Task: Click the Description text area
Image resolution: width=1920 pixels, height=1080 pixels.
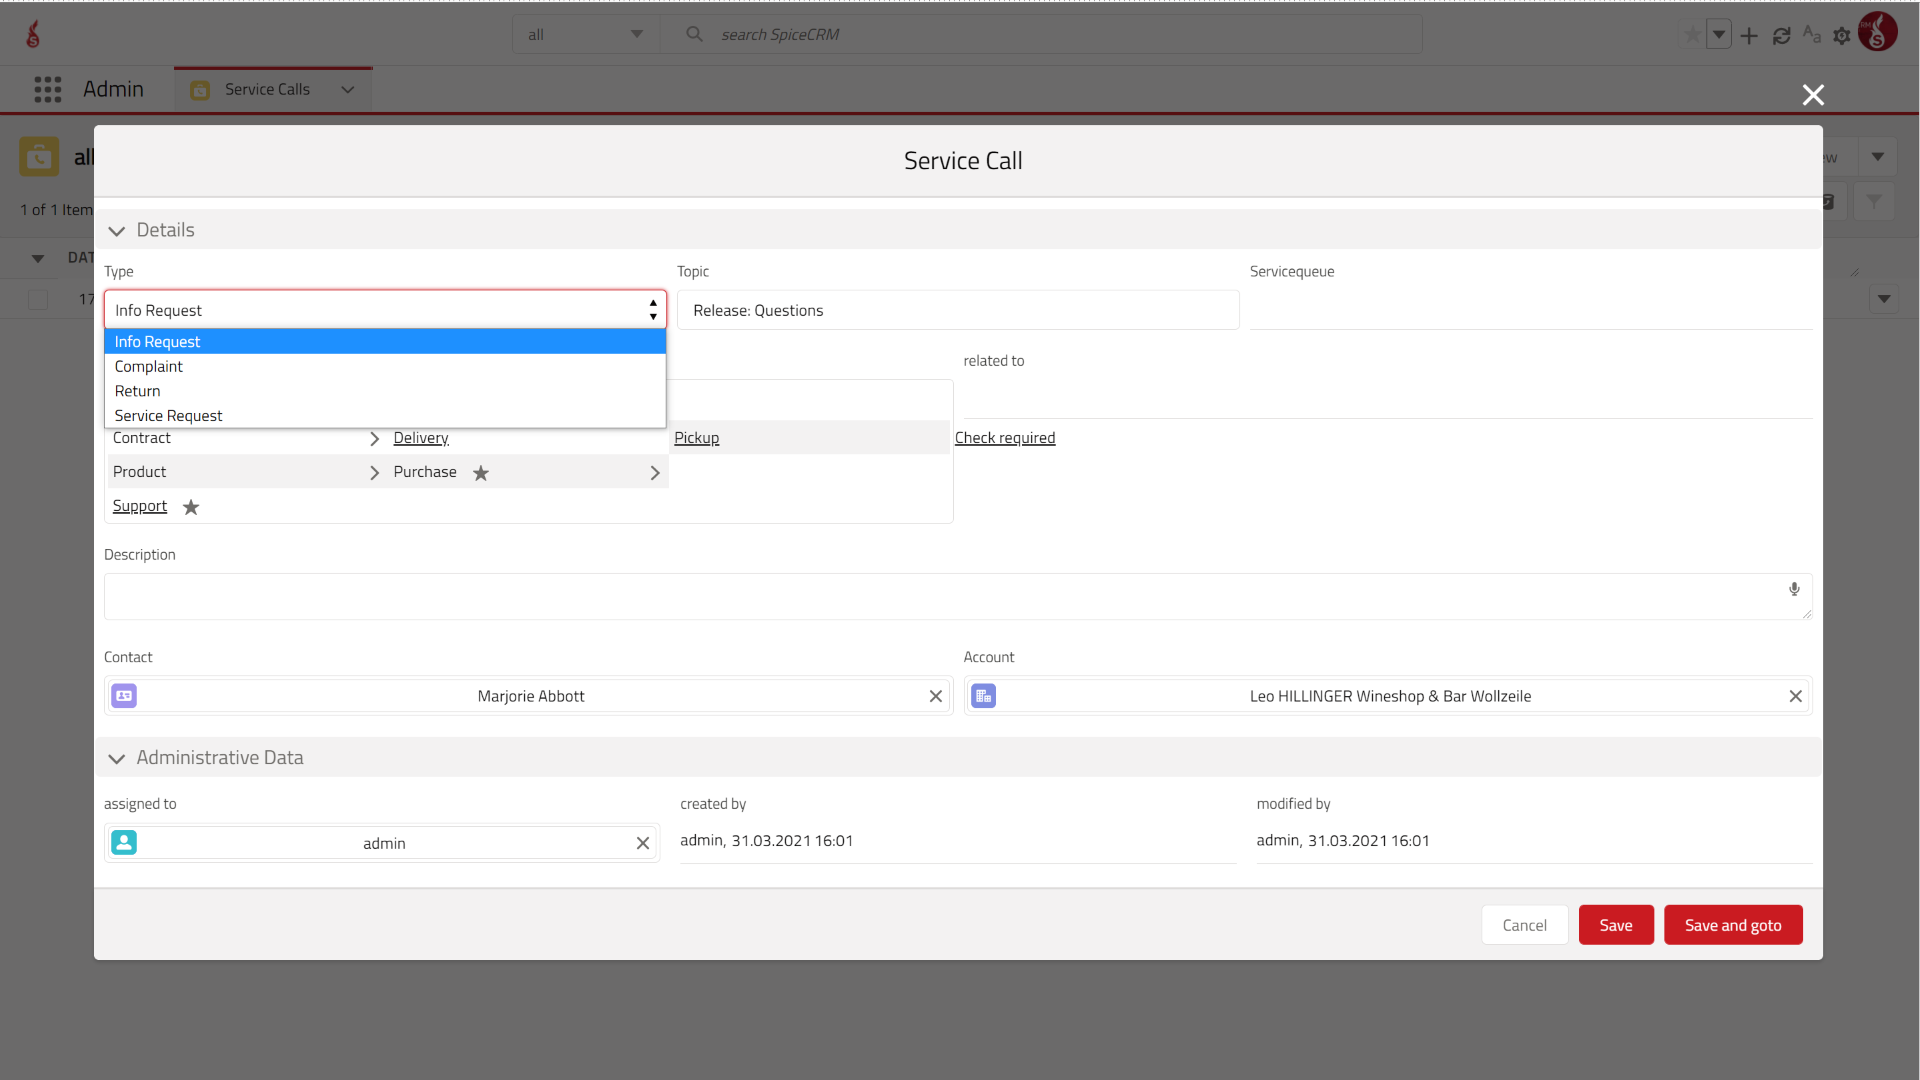Action: click(958, 596)
